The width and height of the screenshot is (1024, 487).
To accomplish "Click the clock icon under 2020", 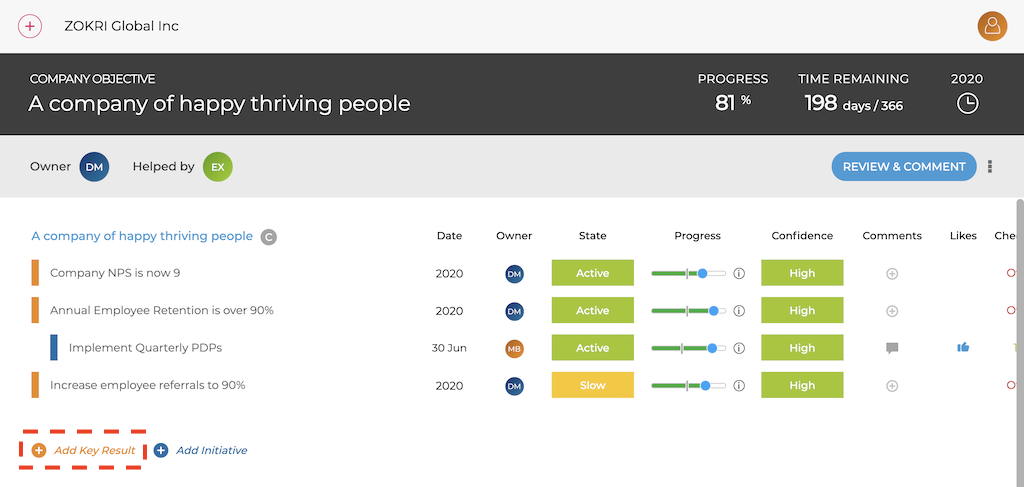I will [x=967, y=104].
